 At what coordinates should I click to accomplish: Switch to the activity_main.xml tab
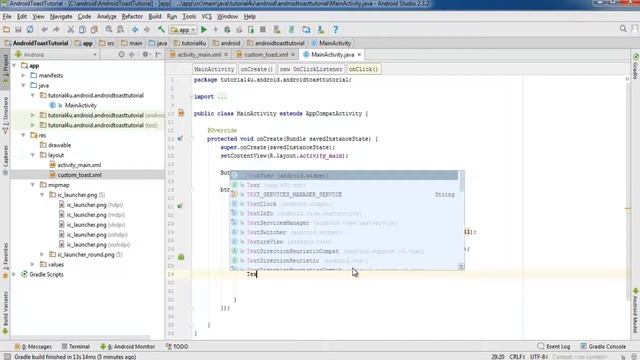tap(199, 54)
